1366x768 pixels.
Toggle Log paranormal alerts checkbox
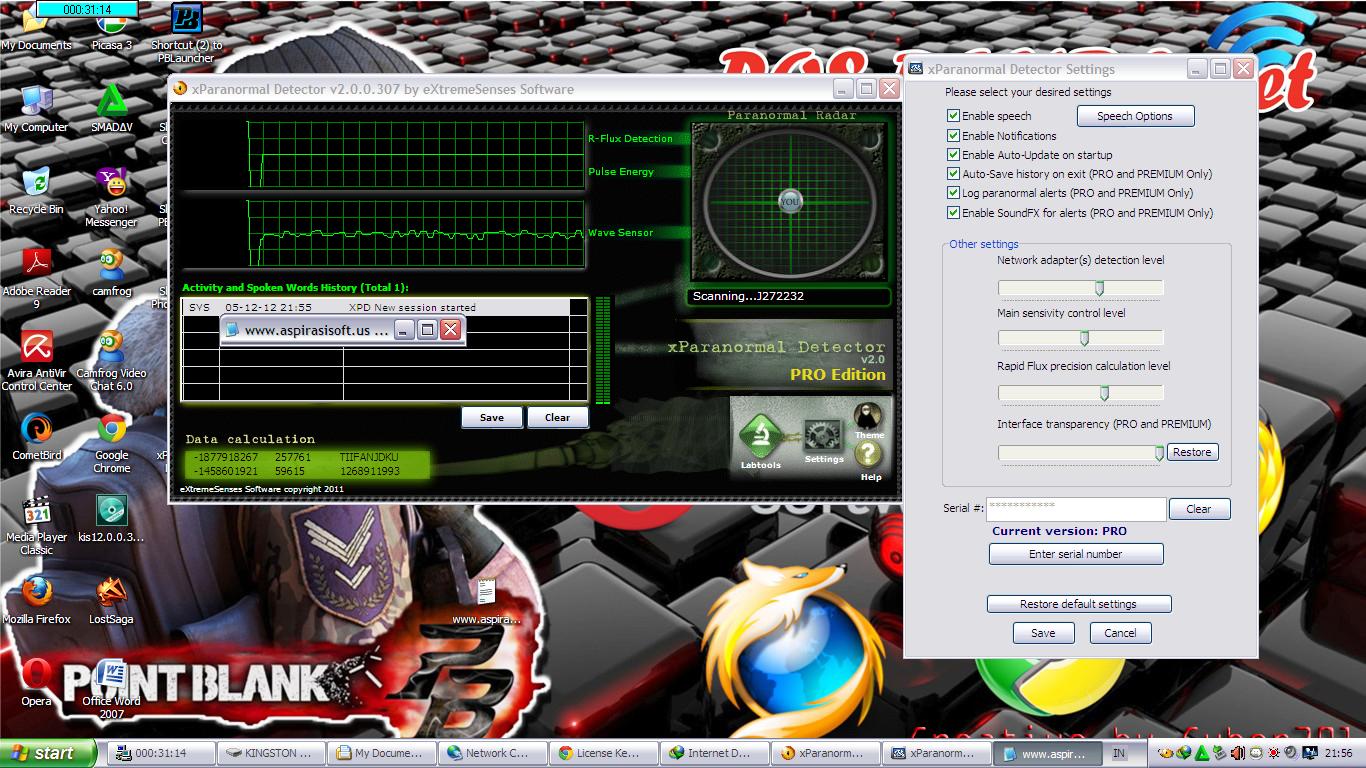click(x=954, y=193)
